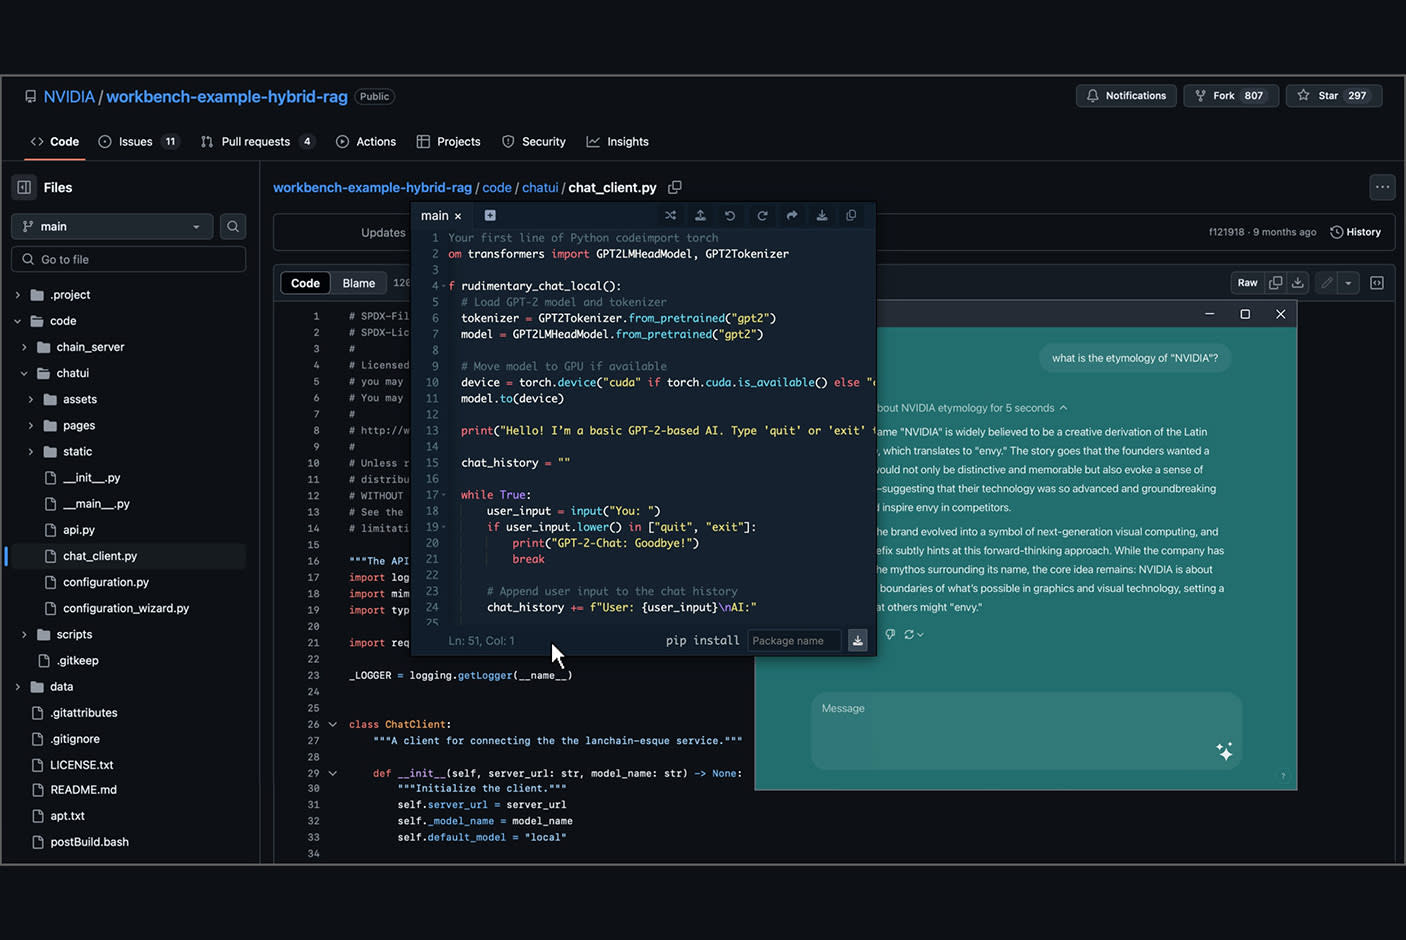Download the raw file from GitHub
Screen dimensions: 1406x940
1297,283
